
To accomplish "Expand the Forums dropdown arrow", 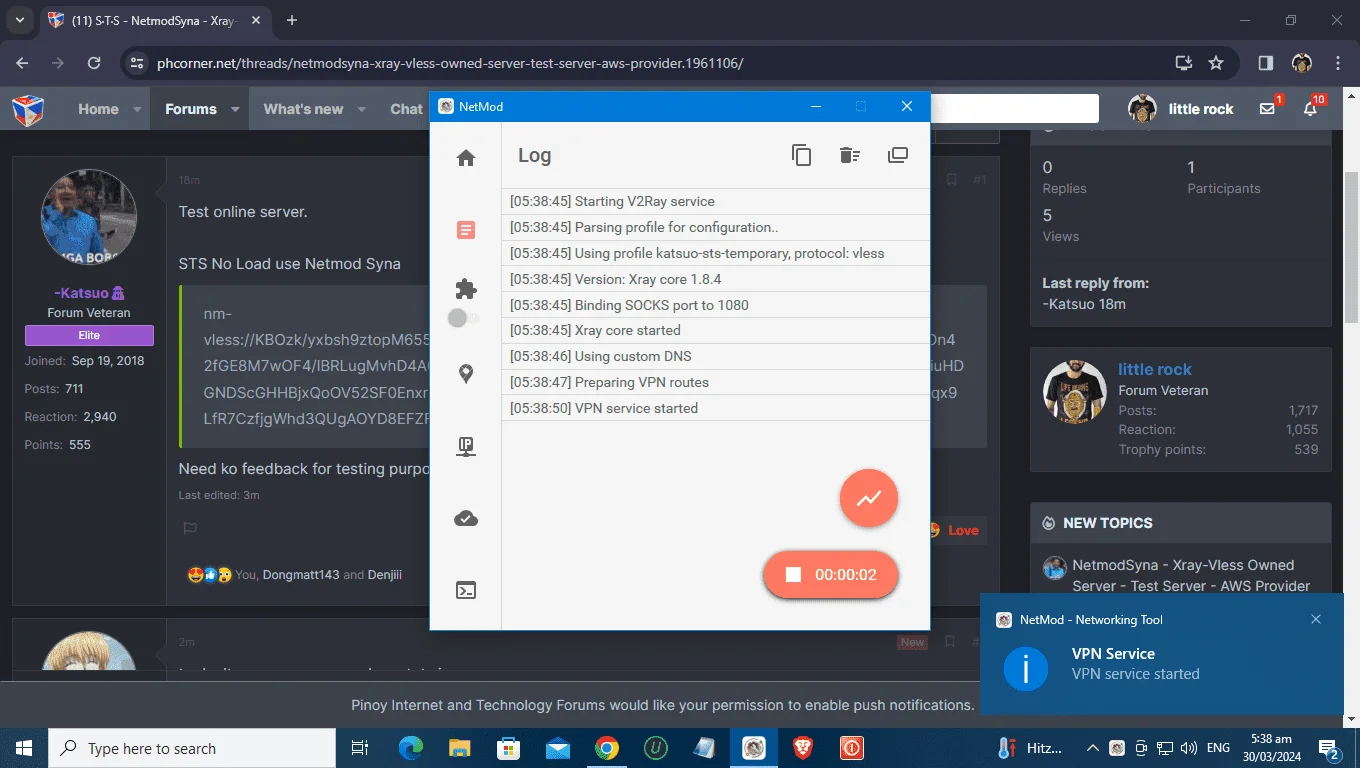I will (236, 109).
